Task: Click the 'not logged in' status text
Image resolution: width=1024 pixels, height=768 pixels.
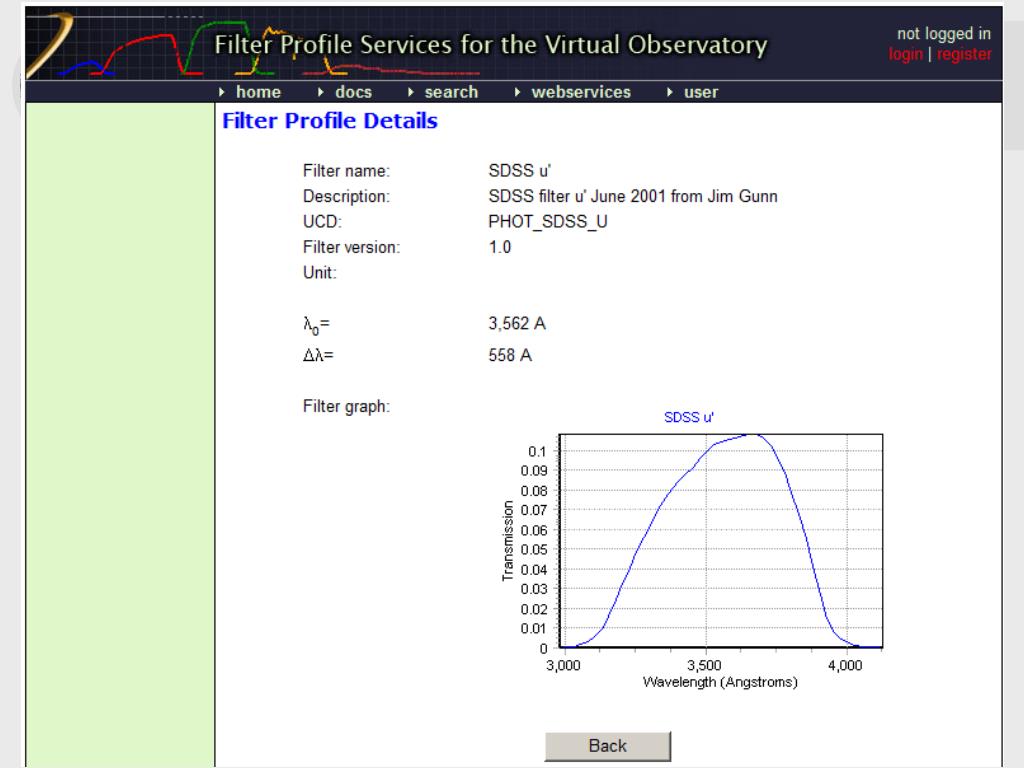Action: coord(944,33)
